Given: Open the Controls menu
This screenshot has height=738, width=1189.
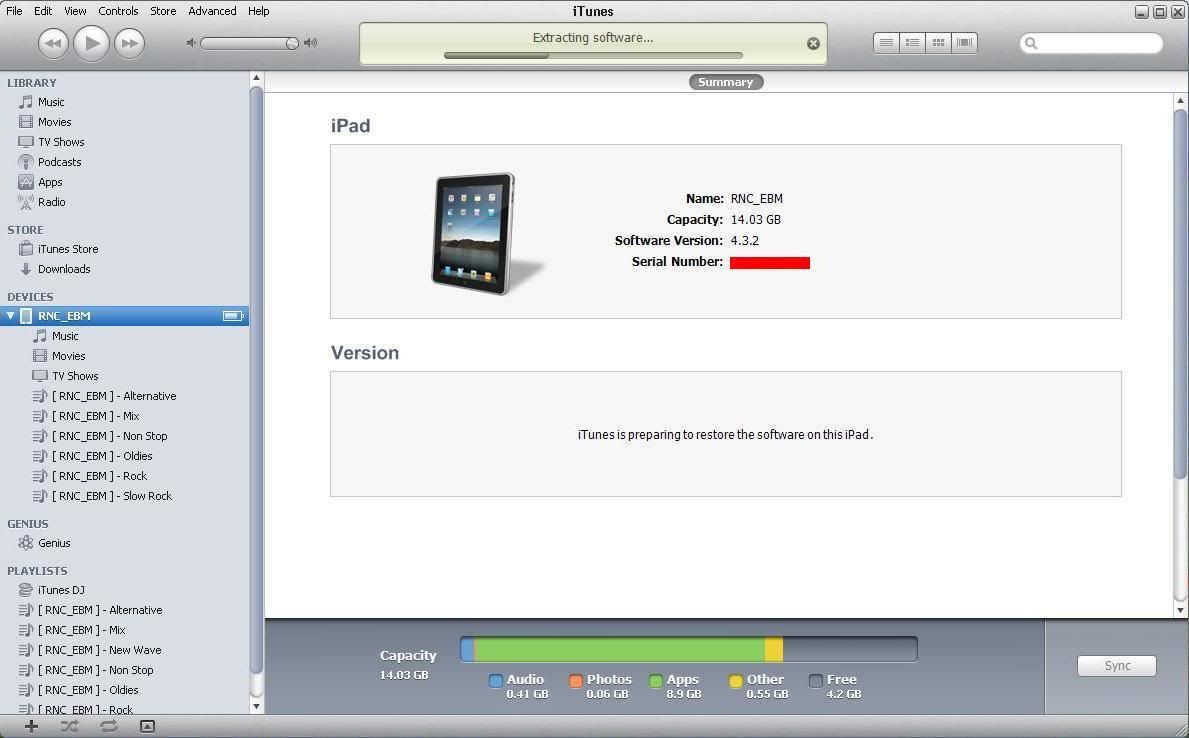Looking at the screenshot, I should pos(118,11).
